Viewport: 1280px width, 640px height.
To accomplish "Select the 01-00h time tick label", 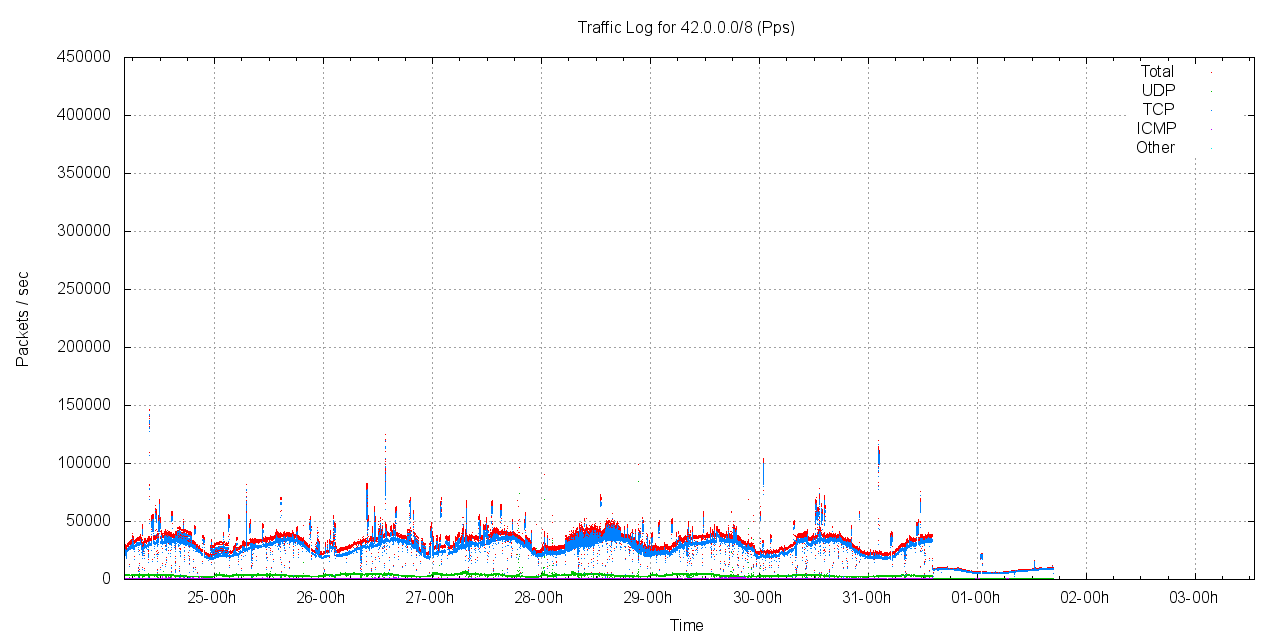I will coord(975,599).
